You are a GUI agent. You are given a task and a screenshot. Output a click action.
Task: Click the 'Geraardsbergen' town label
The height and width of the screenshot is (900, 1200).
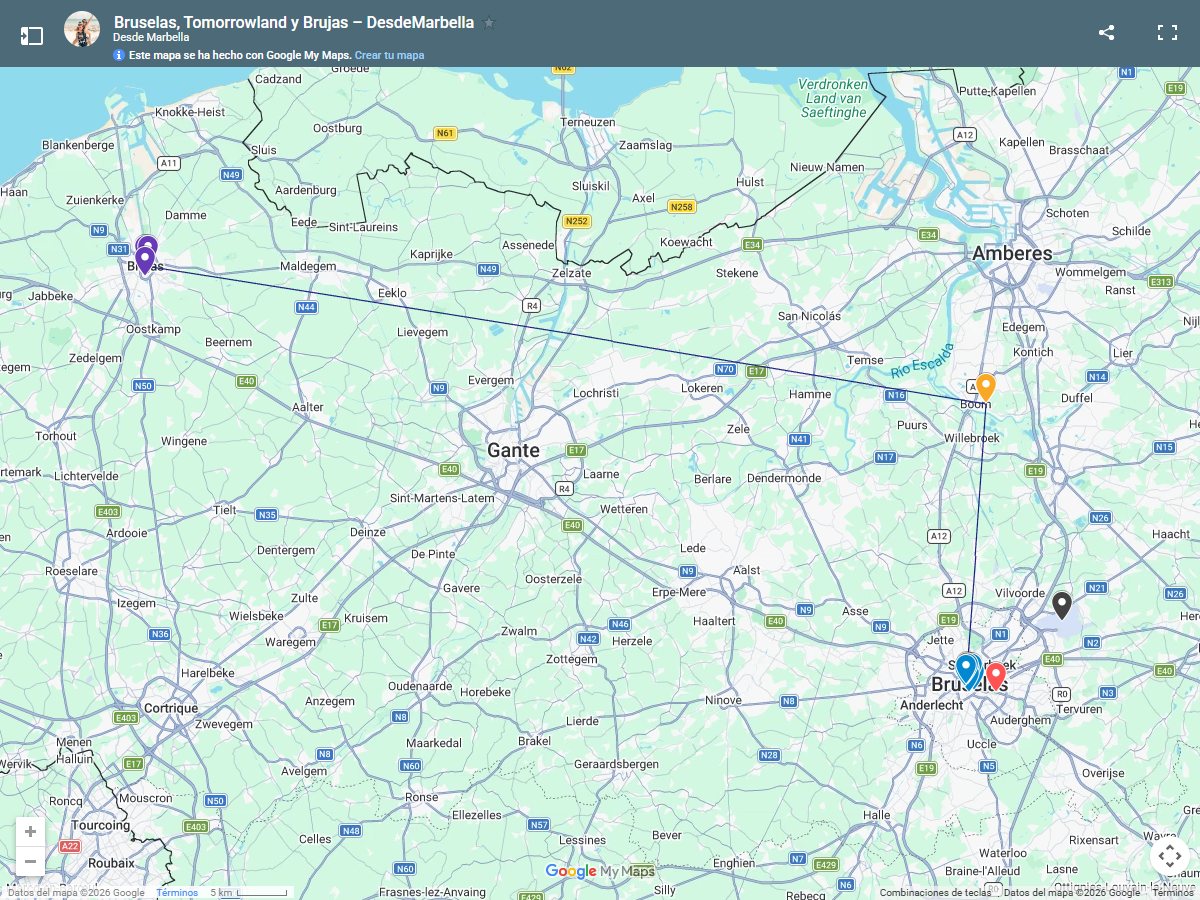point(616,764)
